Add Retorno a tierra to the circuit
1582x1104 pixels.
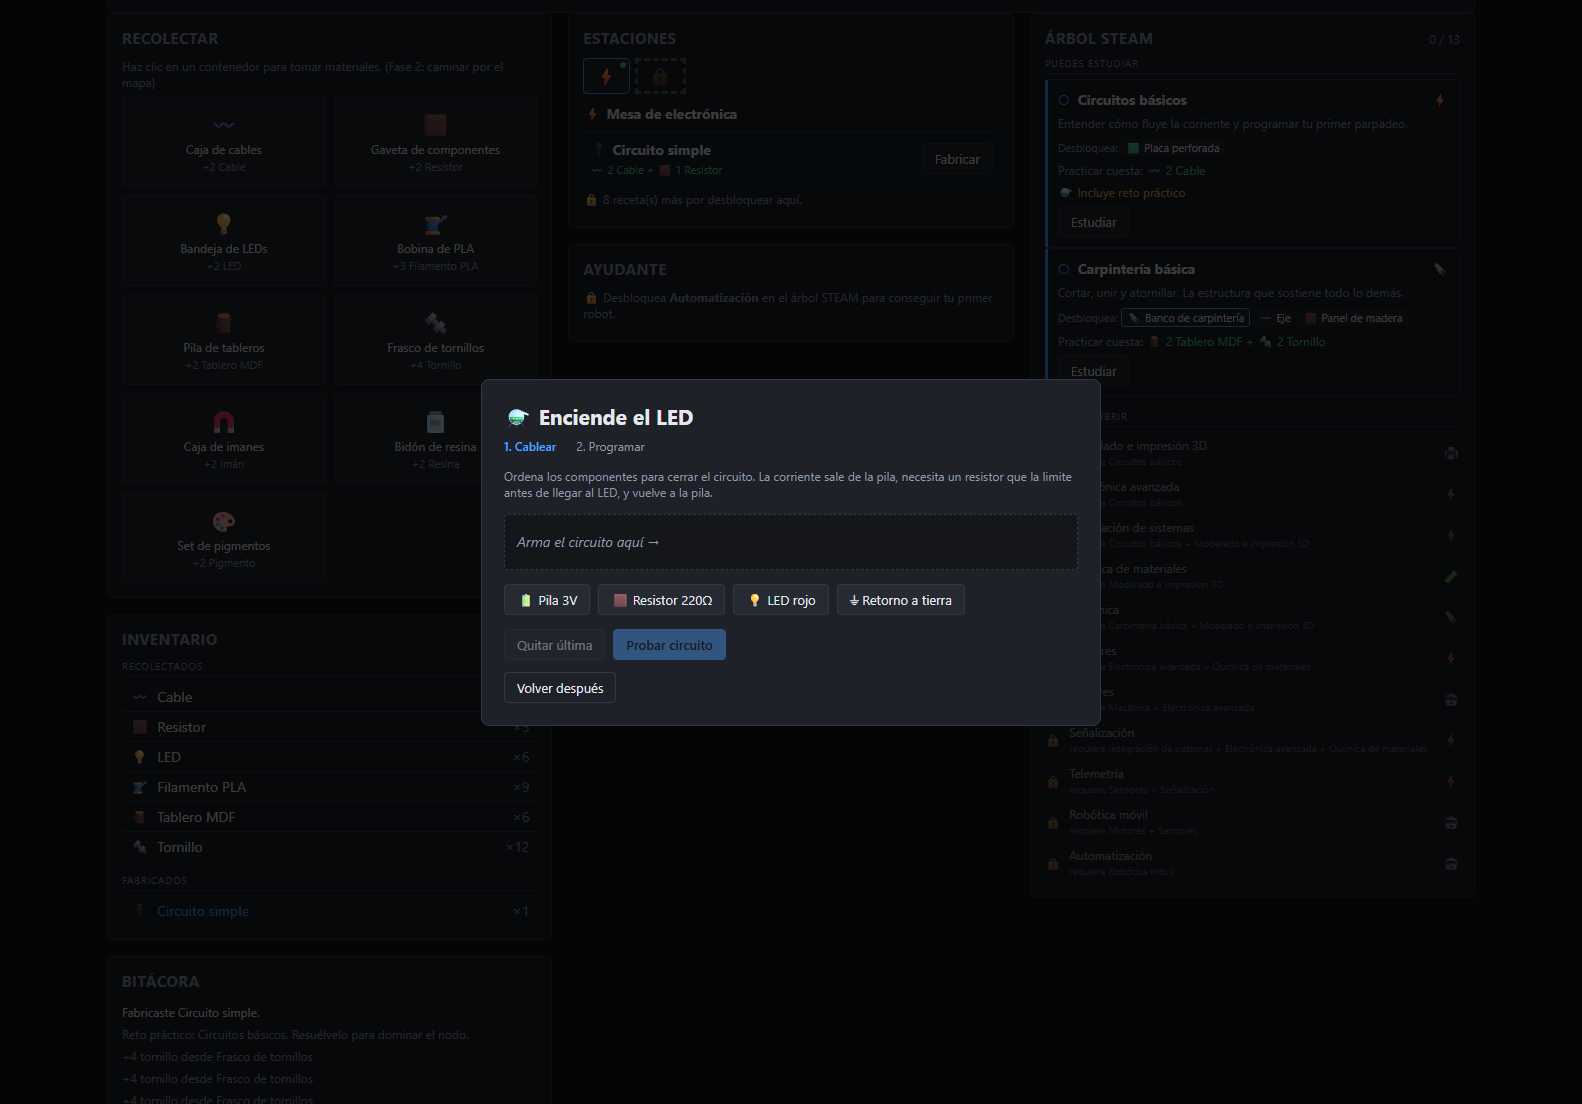901,600
